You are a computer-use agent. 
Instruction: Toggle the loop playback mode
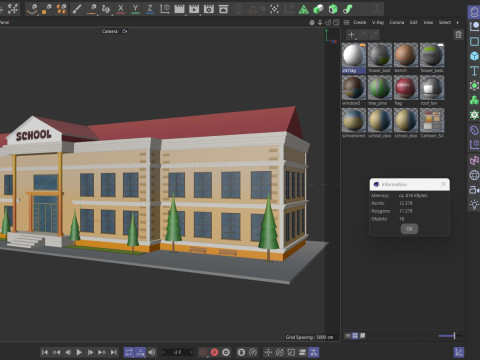(129, 352)
